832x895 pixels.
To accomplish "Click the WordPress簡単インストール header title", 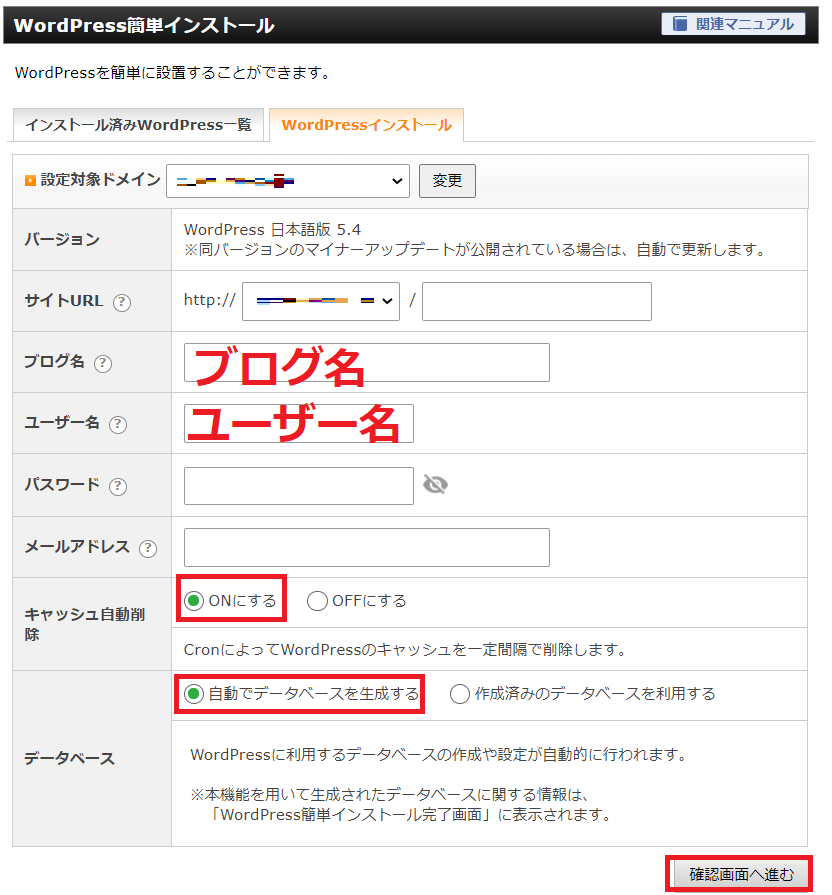I will pyautogui.click(x=144, y=25).
